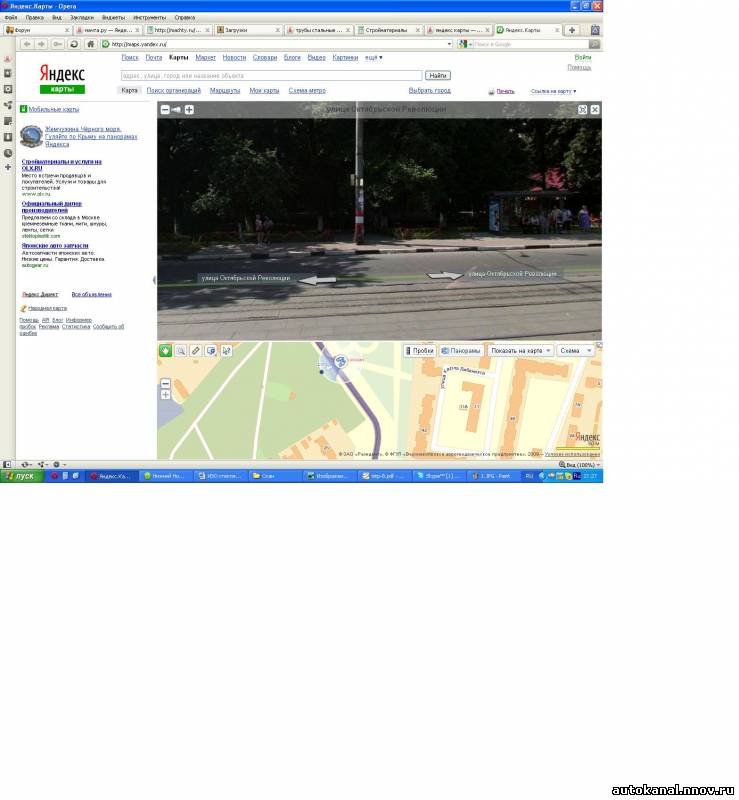The height and width of the screenshot is (800, 739).
Task: Zoom out the street panorama
Action: click(165, 110)
